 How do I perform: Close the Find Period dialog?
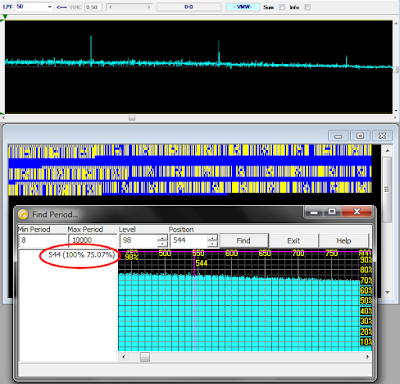point(357,212)
